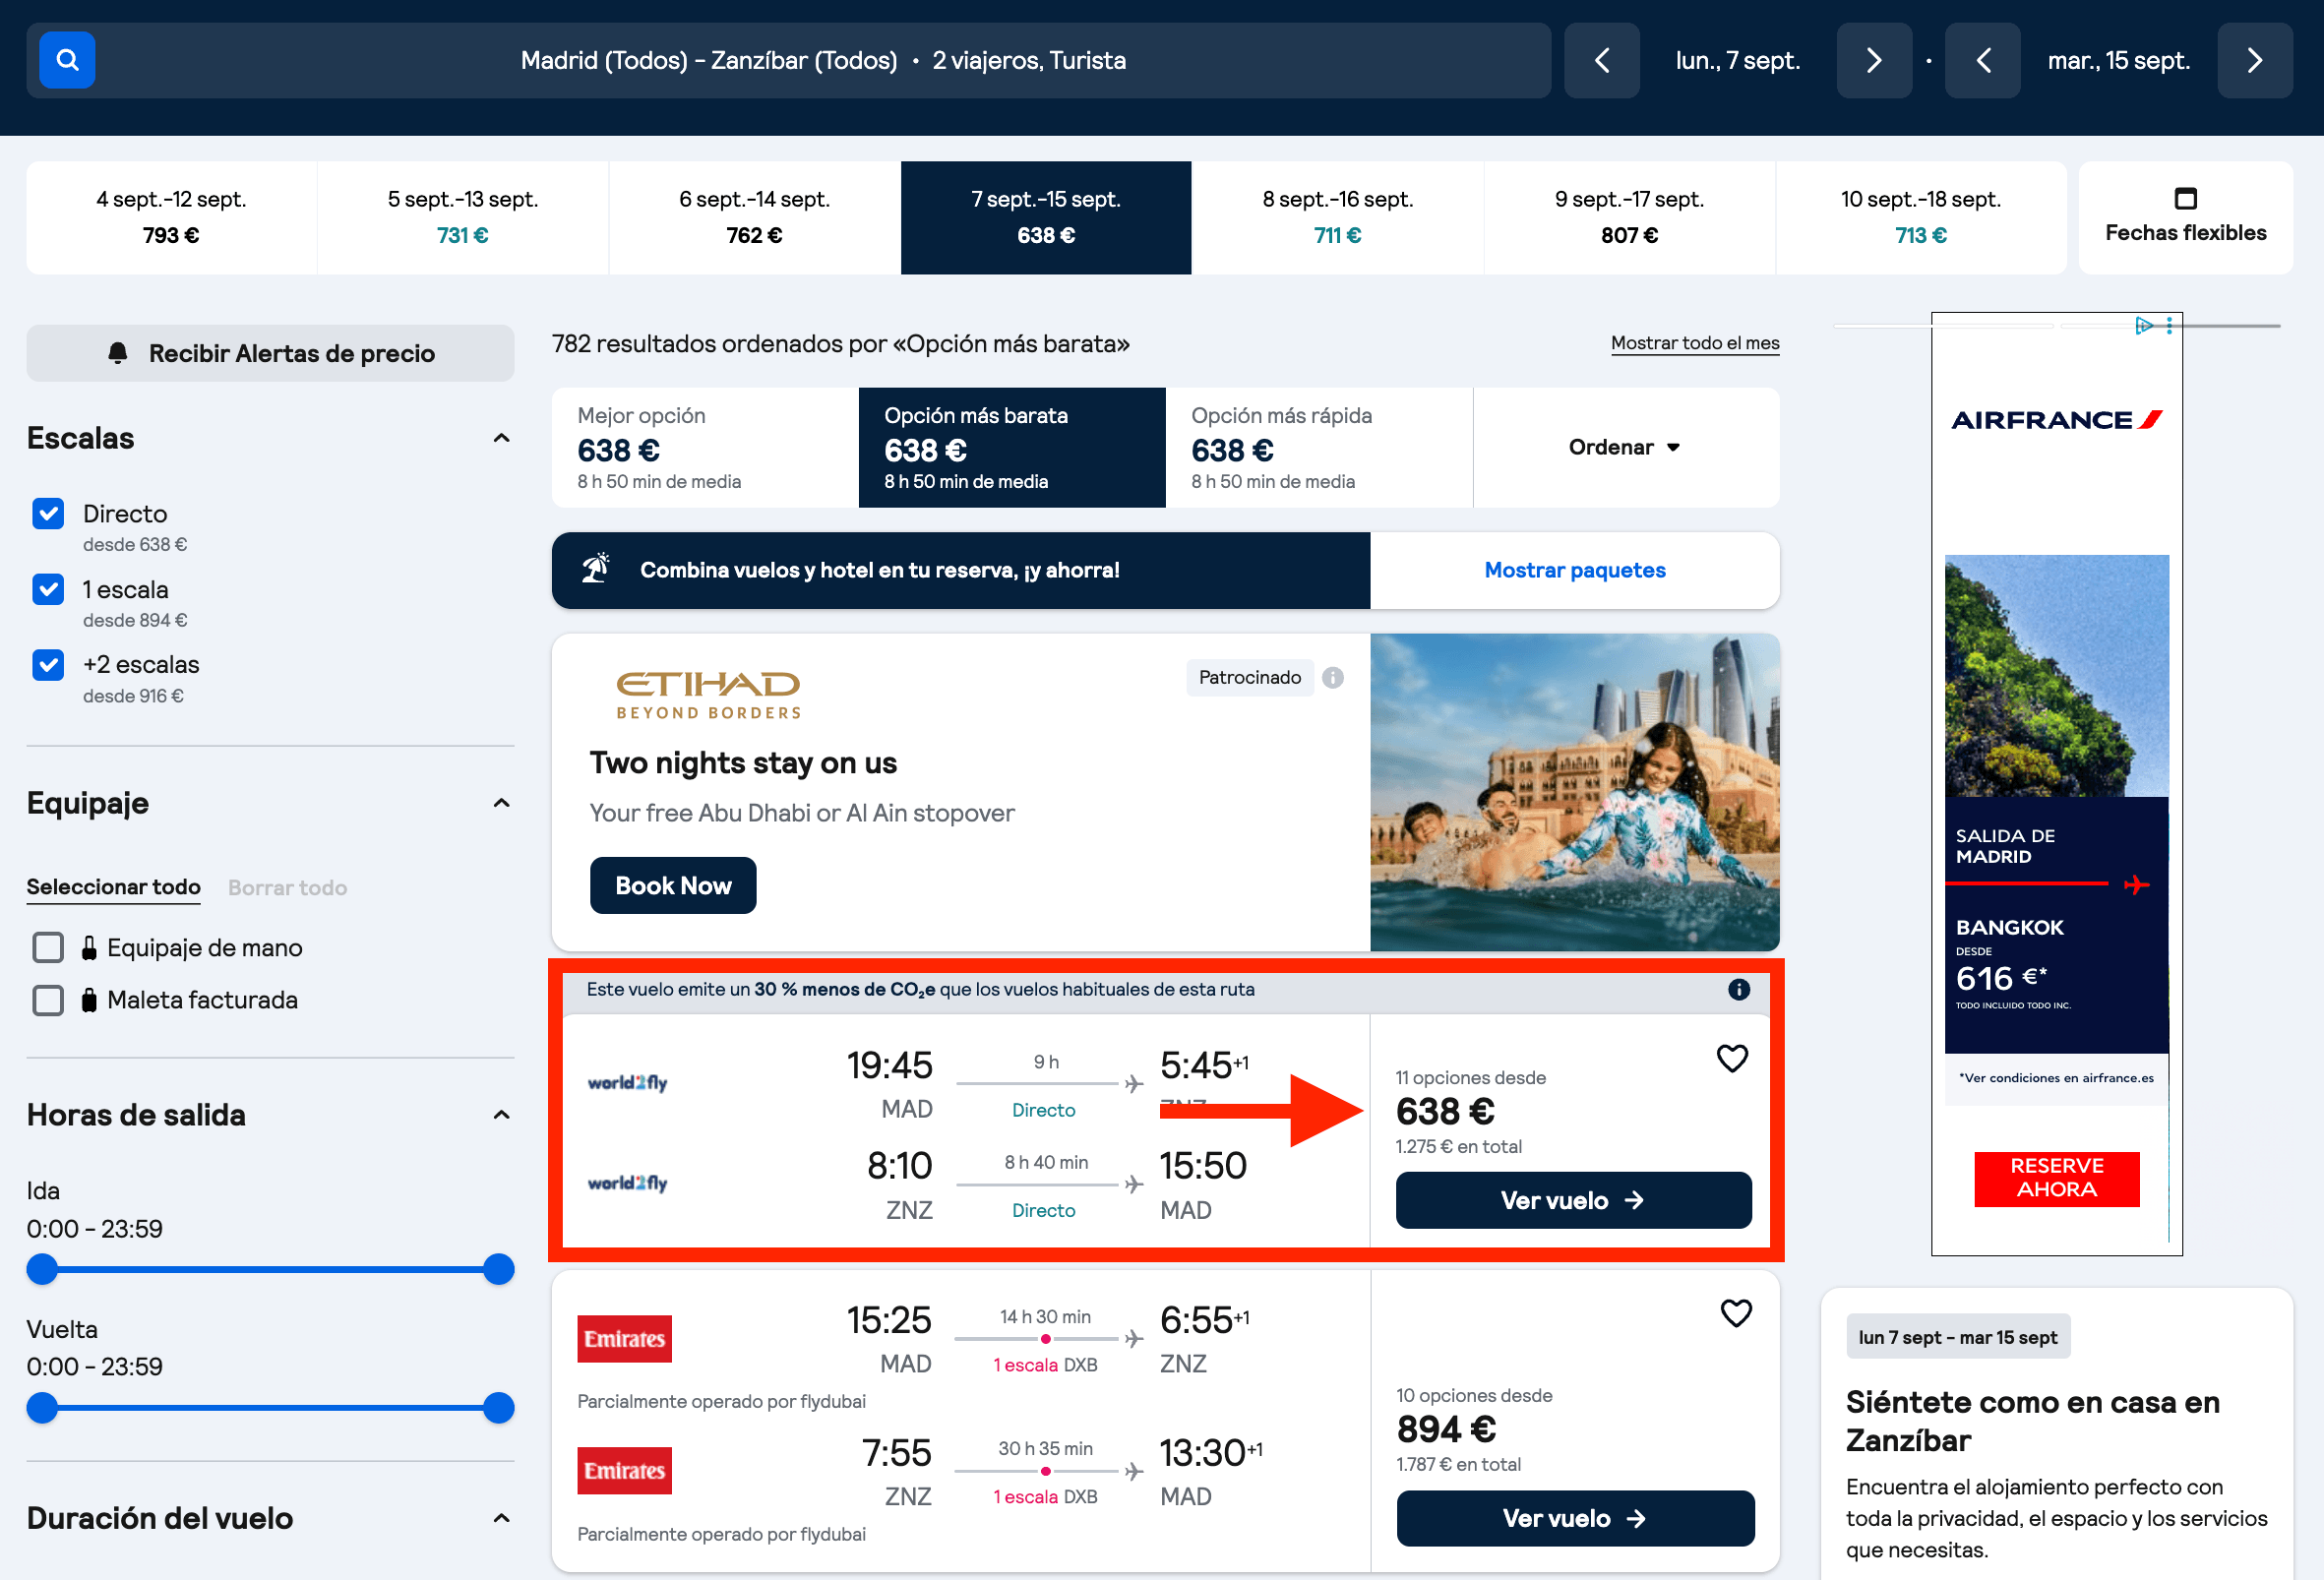Click the lun 7 sept – mar 15 sept label
This screenshot has height=1580, width=2324.
coord(1957,1337)
